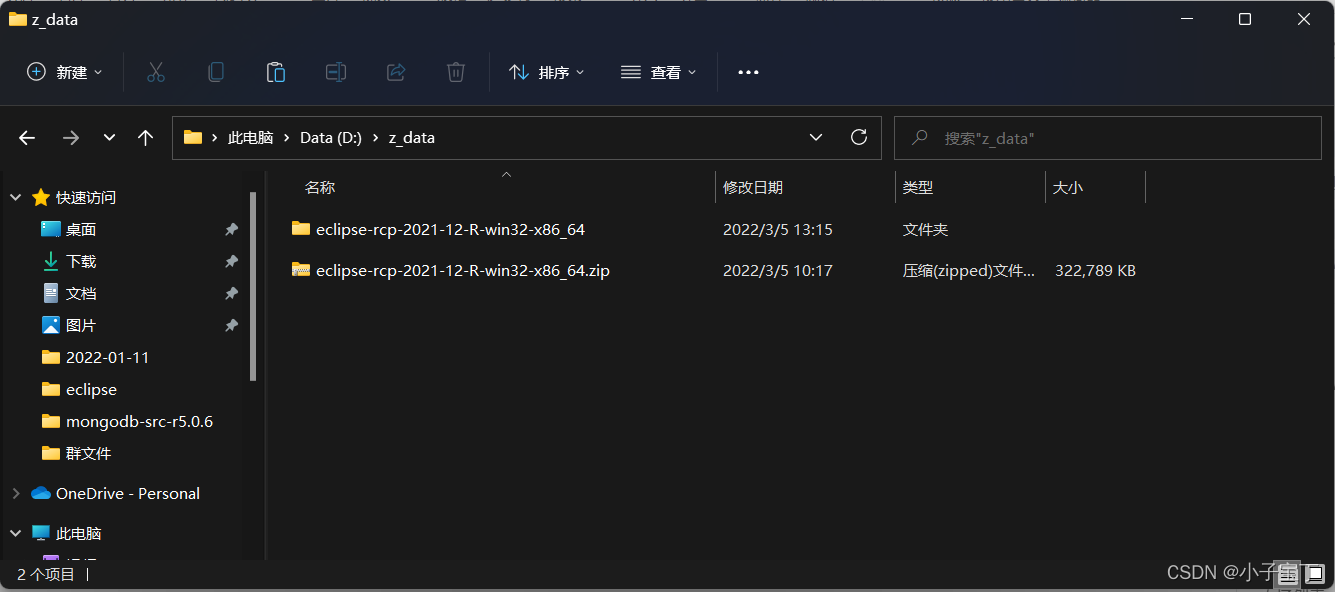Click the Copy icon
The width and height of the screenshot is (1335, 592).
215,71
